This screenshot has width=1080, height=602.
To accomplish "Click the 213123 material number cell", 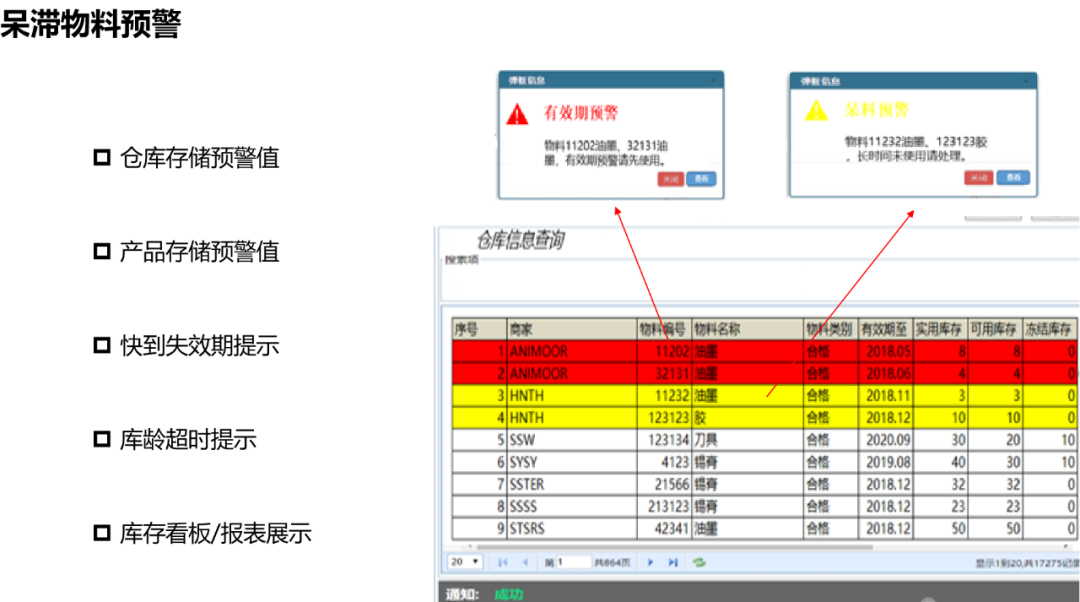I will 664,506.
